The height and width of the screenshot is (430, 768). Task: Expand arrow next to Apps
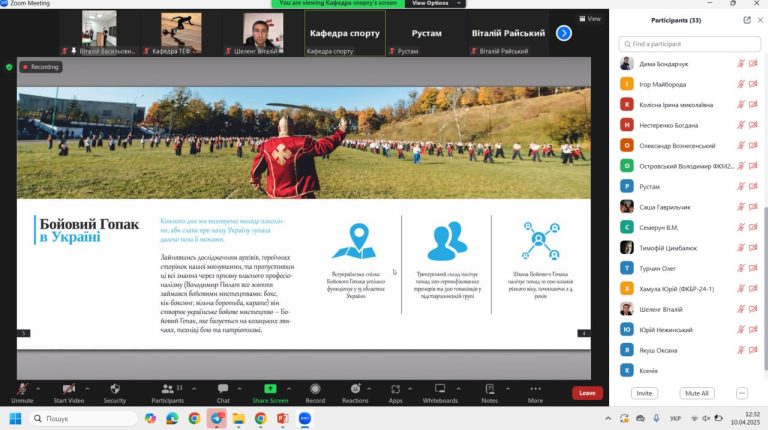[409, 389]
